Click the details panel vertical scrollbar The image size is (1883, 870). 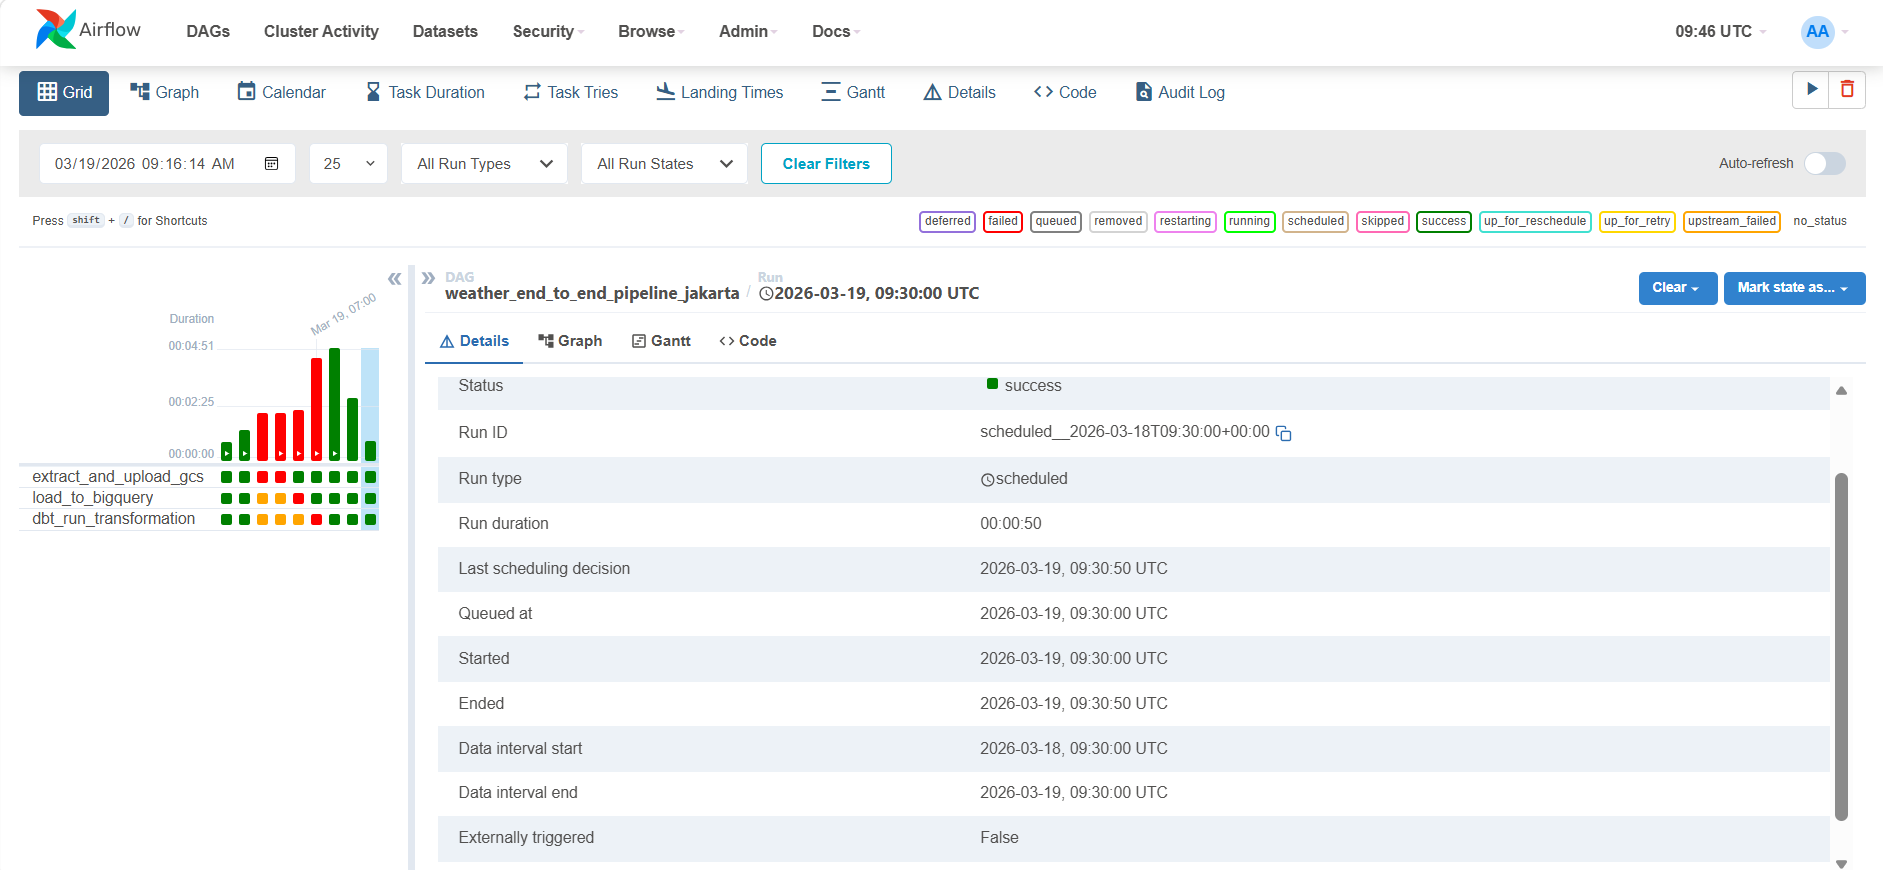pos(1841,646)
